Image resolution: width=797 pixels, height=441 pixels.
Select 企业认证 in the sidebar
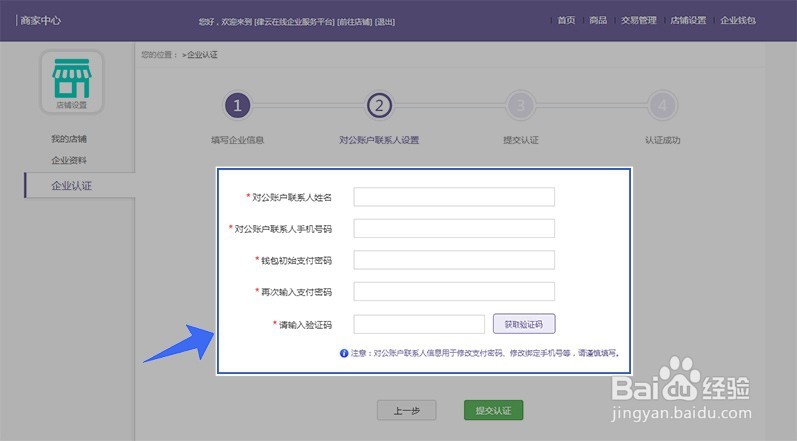[x=80, y=185]
